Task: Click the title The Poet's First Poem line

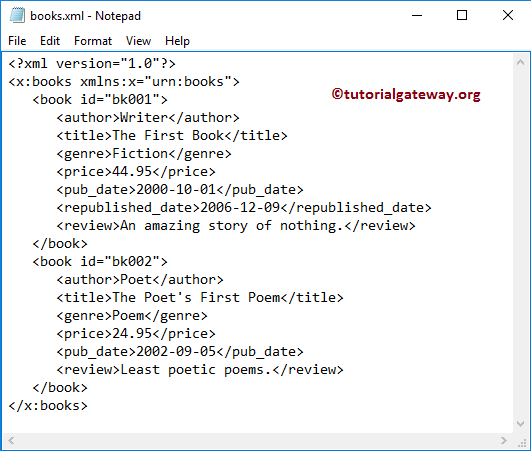Action: (200, 297)
